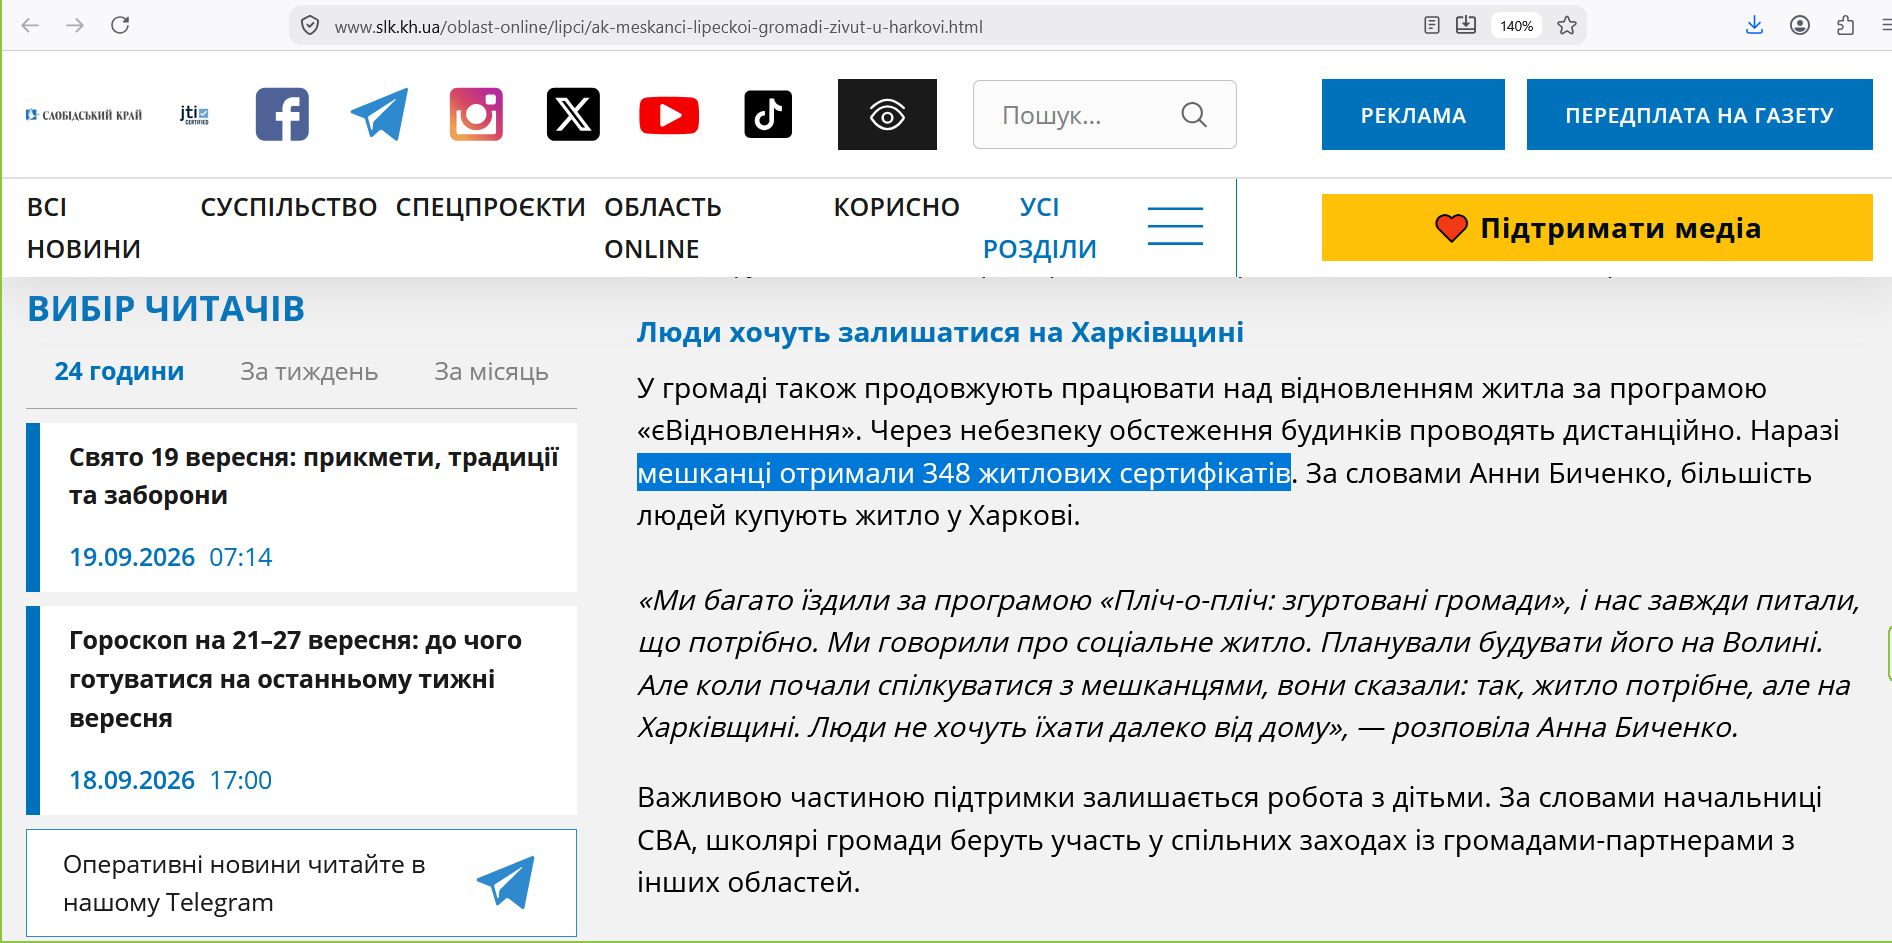
Task: Click the highlighted text about 348 сертифікатів
Action: pyautogui.click(x=964, y=472)
